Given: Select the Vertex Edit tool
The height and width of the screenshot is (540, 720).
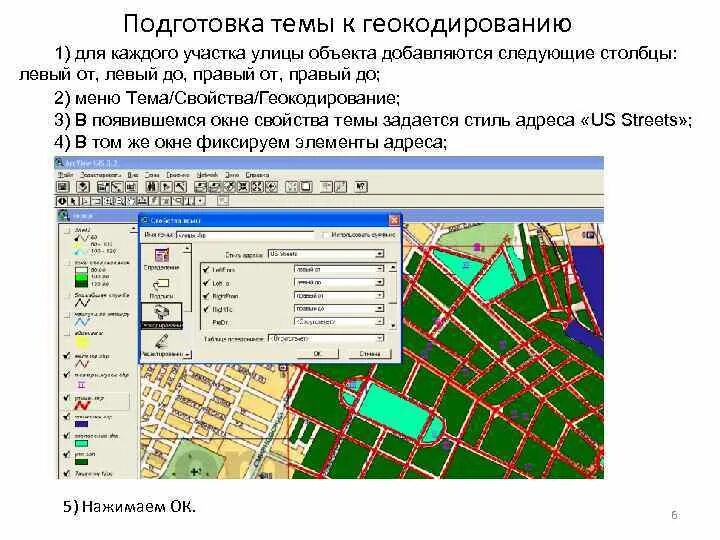Looking at the screenshot, I should [x=85, y=201].
